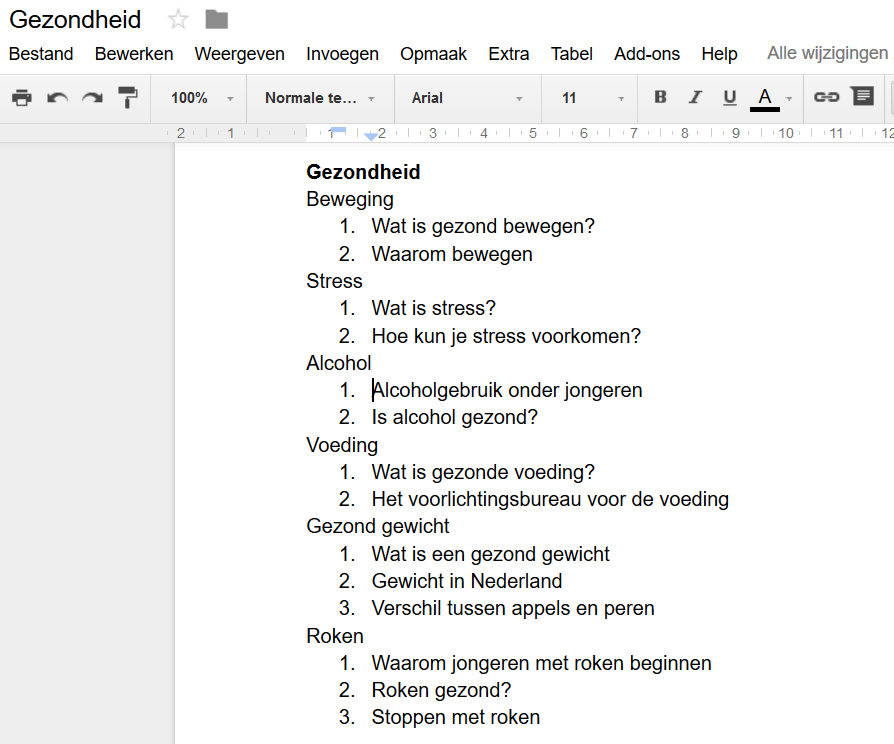The height and width of the screenshot is (744, 894).
Task: Undo the last action
Action: pos(57,98)
